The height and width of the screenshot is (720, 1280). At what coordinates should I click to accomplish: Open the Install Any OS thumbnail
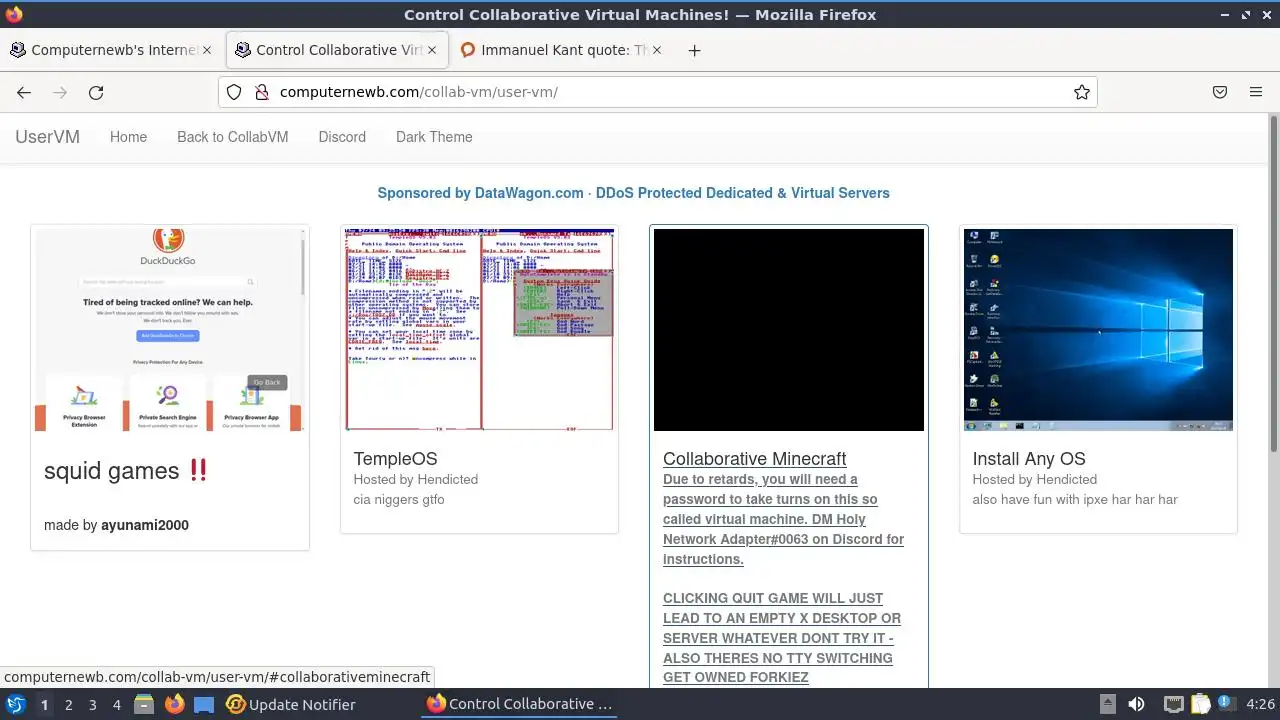tap(1098, 330)
